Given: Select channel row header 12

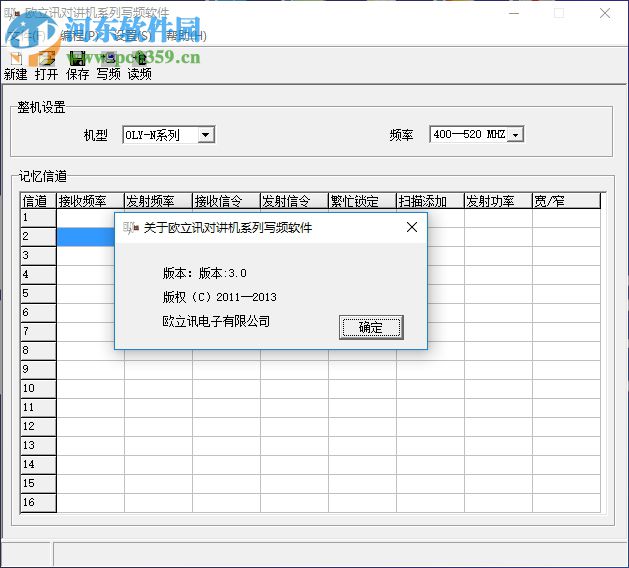Looking at the screenshot, I should tap(39, 427).
